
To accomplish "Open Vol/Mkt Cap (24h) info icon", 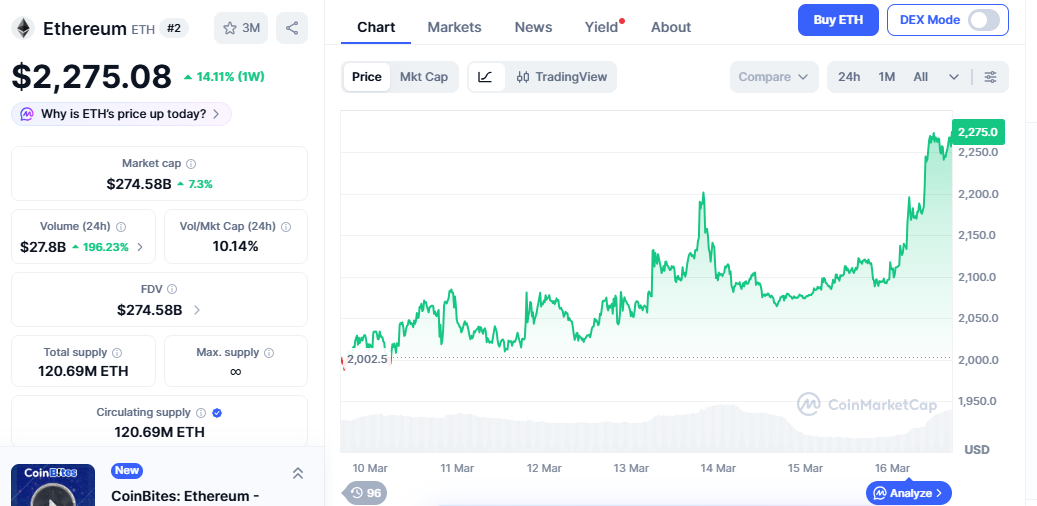I will coord(286,226).
